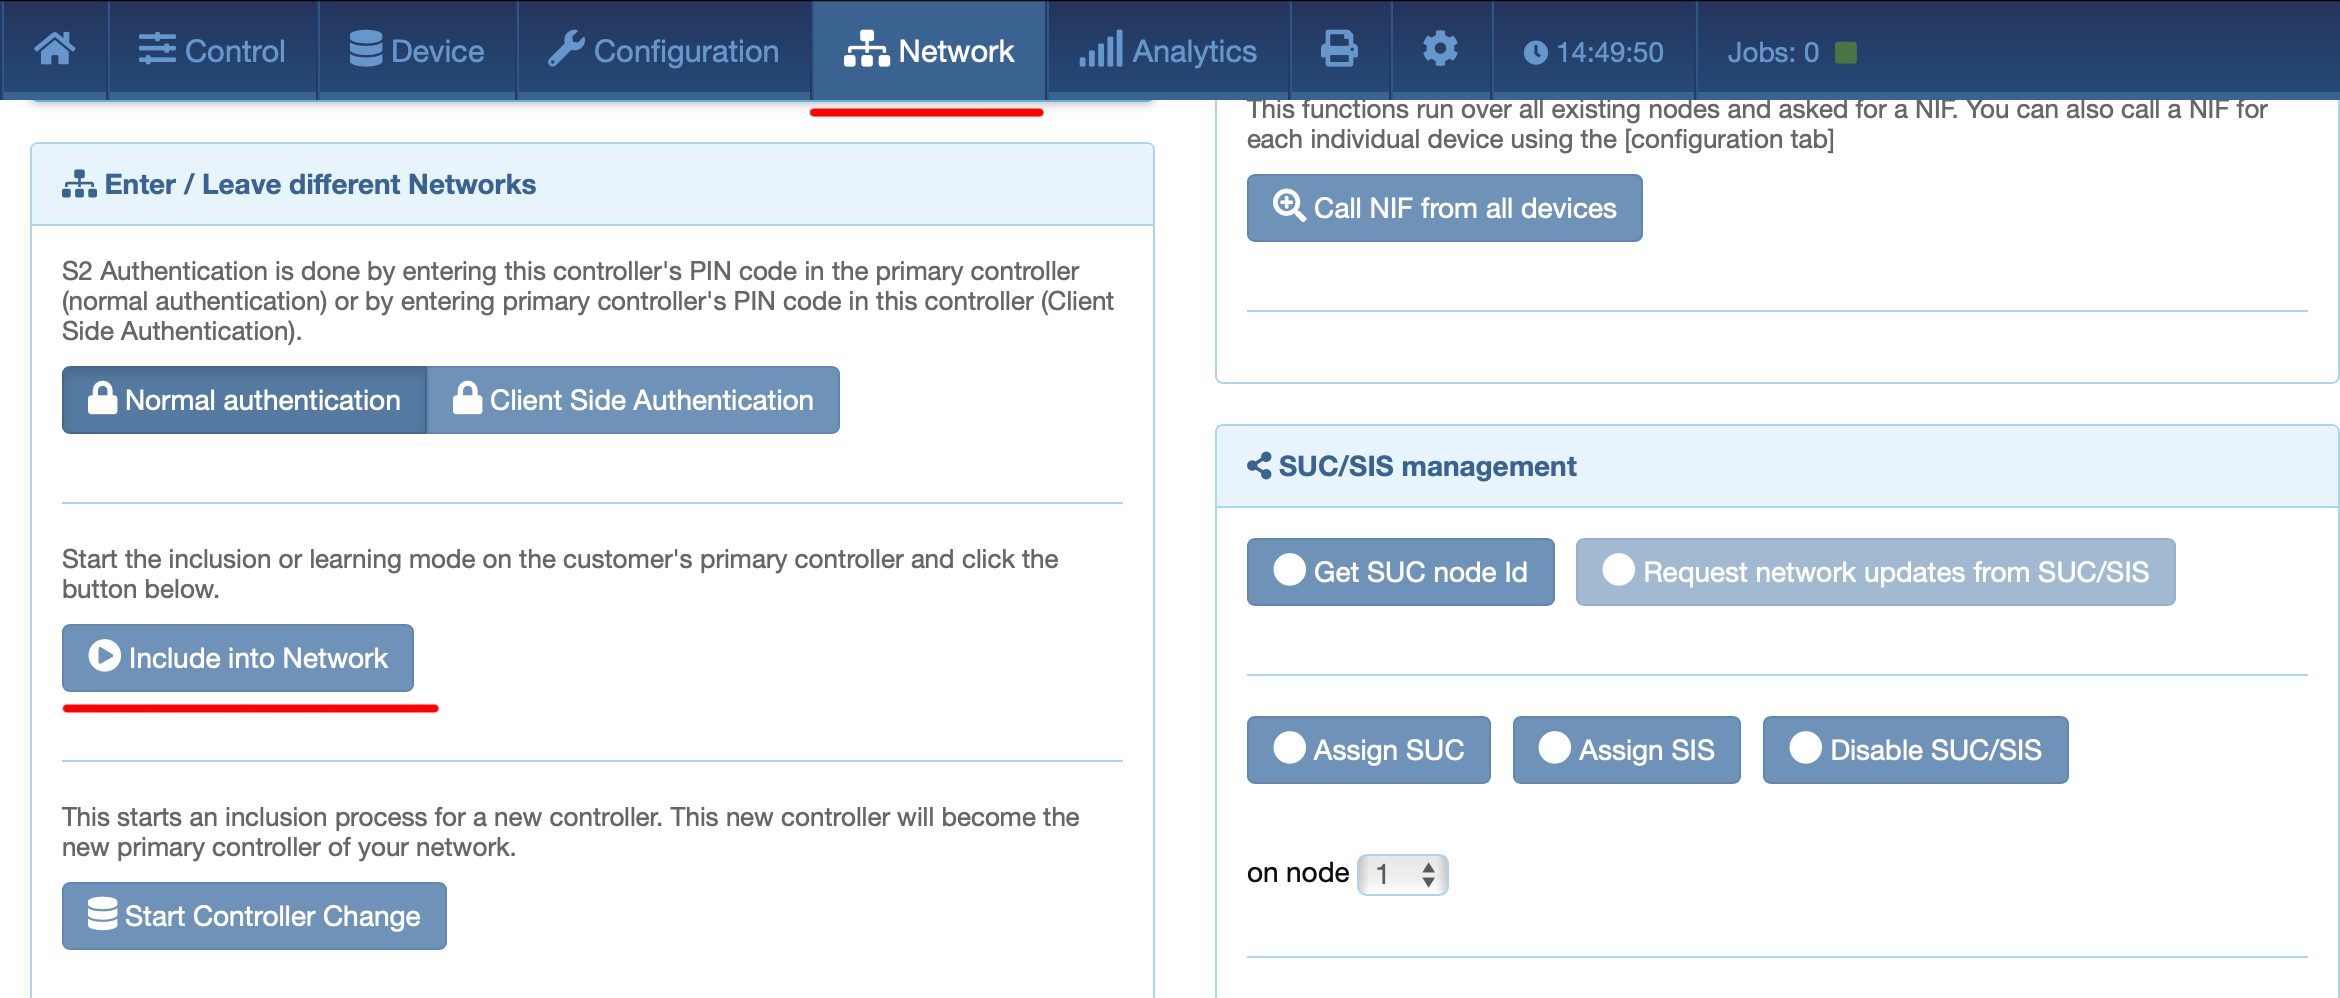Select Client Side Authentication mode
This screenshot has height=998, width=2340.
click(x=633, y=400)
